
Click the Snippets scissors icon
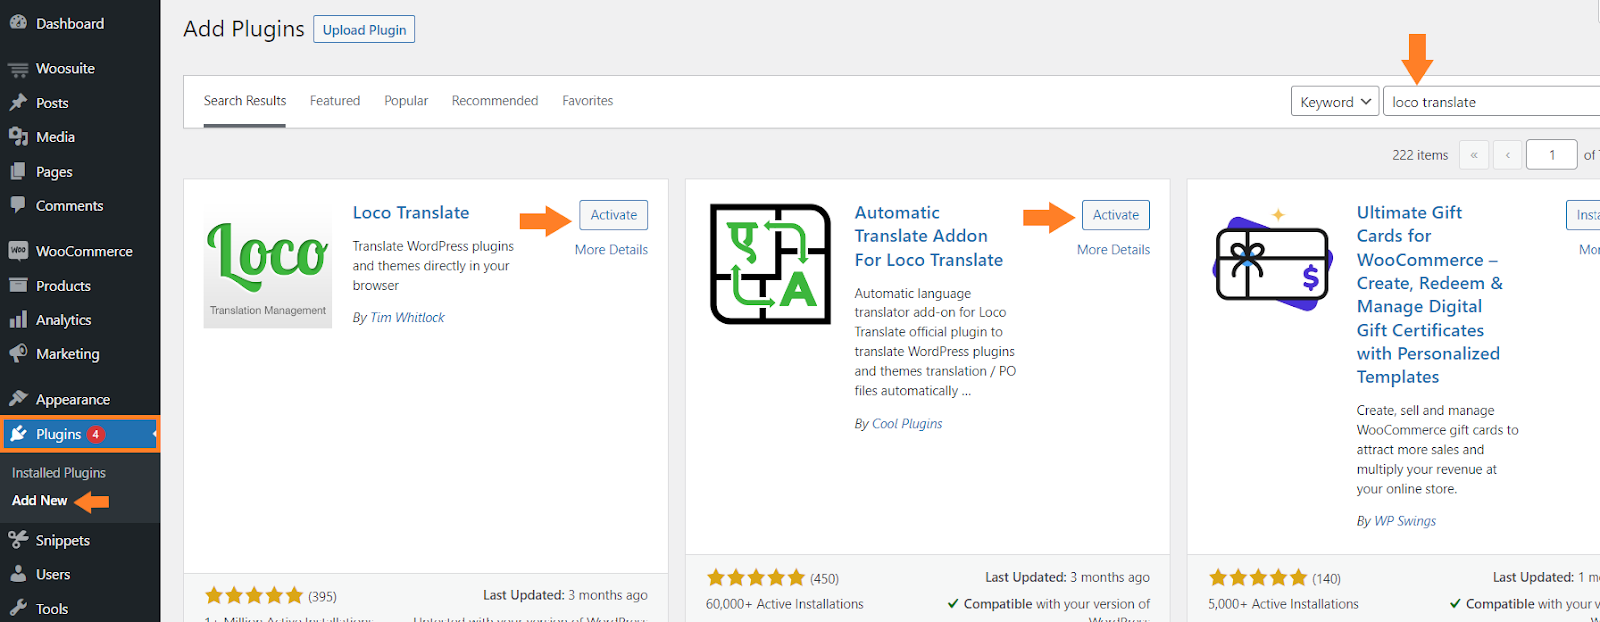18,540
